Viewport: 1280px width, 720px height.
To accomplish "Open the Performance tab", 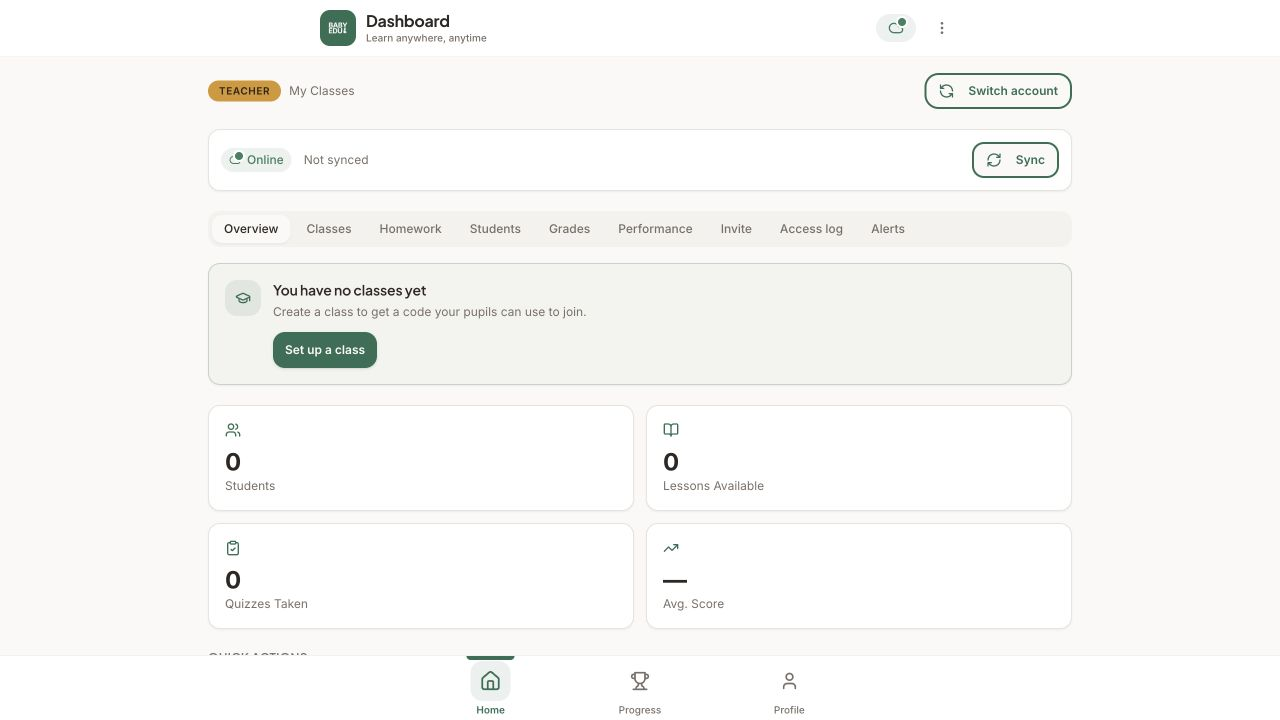I will click(x=655, y=229).
